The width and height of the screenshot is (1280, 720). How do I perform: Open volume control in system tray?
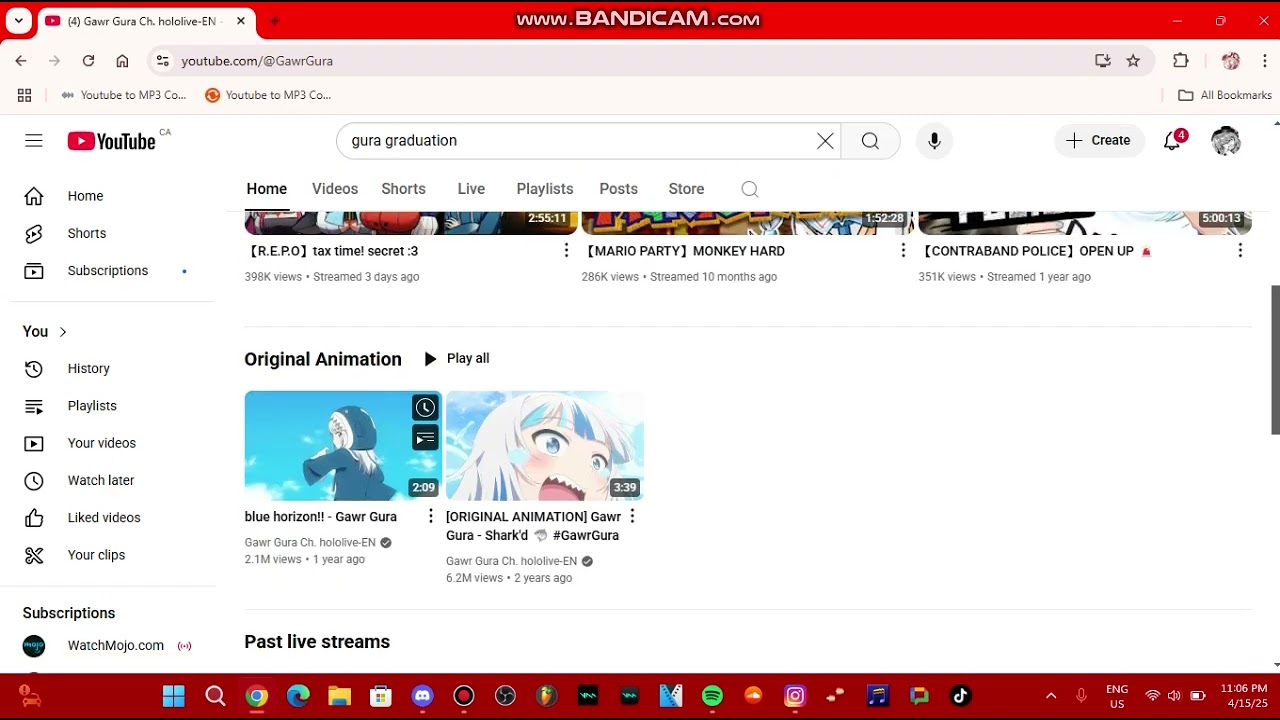click(x=1174, y=696)
